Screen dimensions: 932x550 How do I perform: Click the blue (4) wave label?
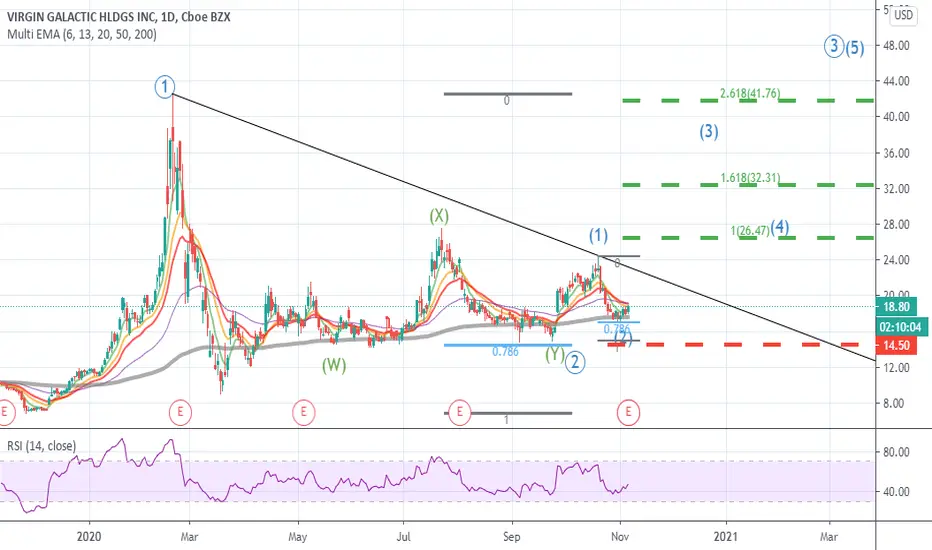(x=780, y=227)
